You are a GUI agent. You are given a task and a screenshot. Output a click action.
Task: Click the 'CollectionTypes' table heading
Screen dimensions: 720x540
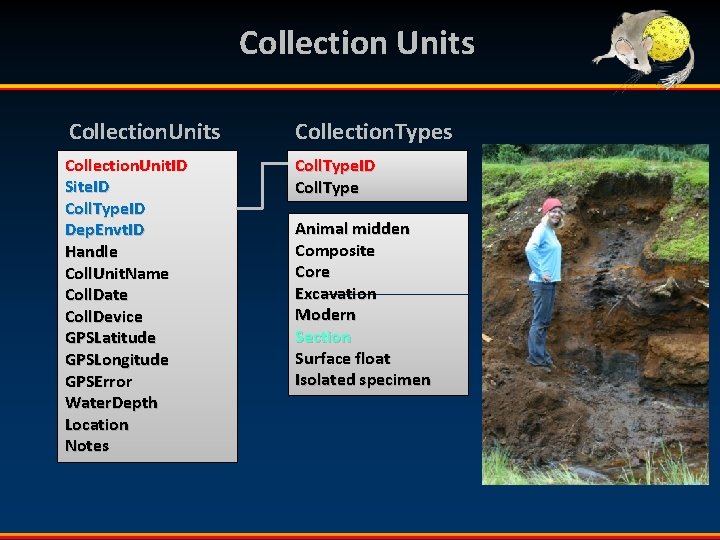[x=374, y=132]
